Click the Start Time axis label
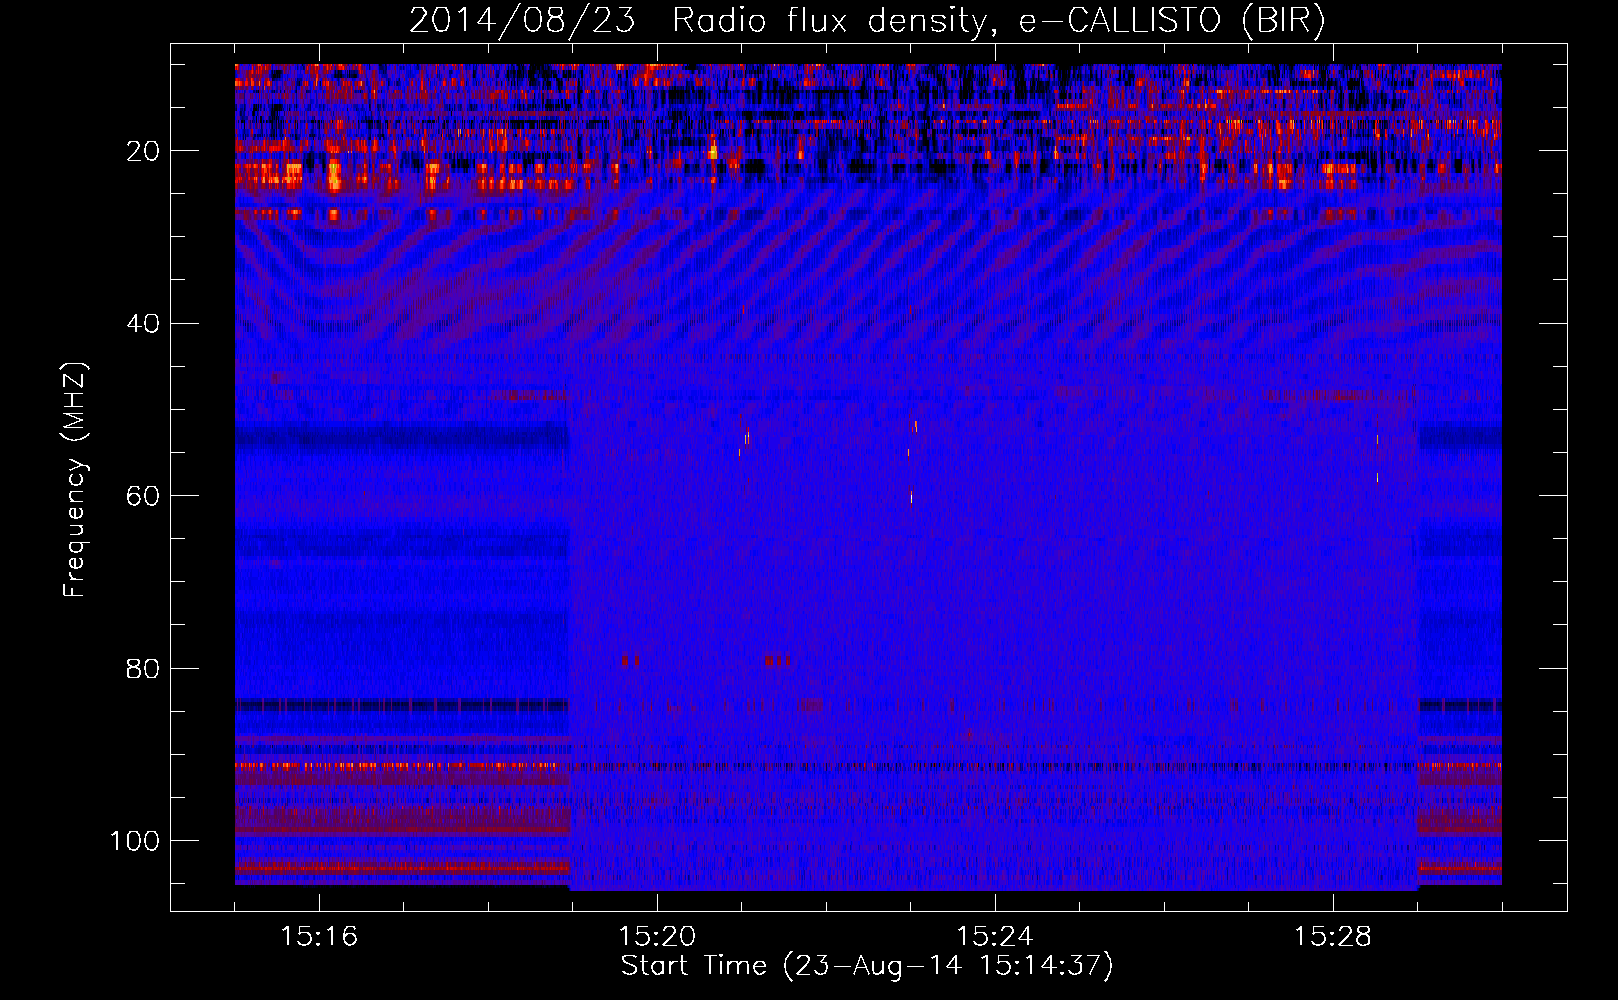This screenshot has width=1618, height=1000. 867,966
